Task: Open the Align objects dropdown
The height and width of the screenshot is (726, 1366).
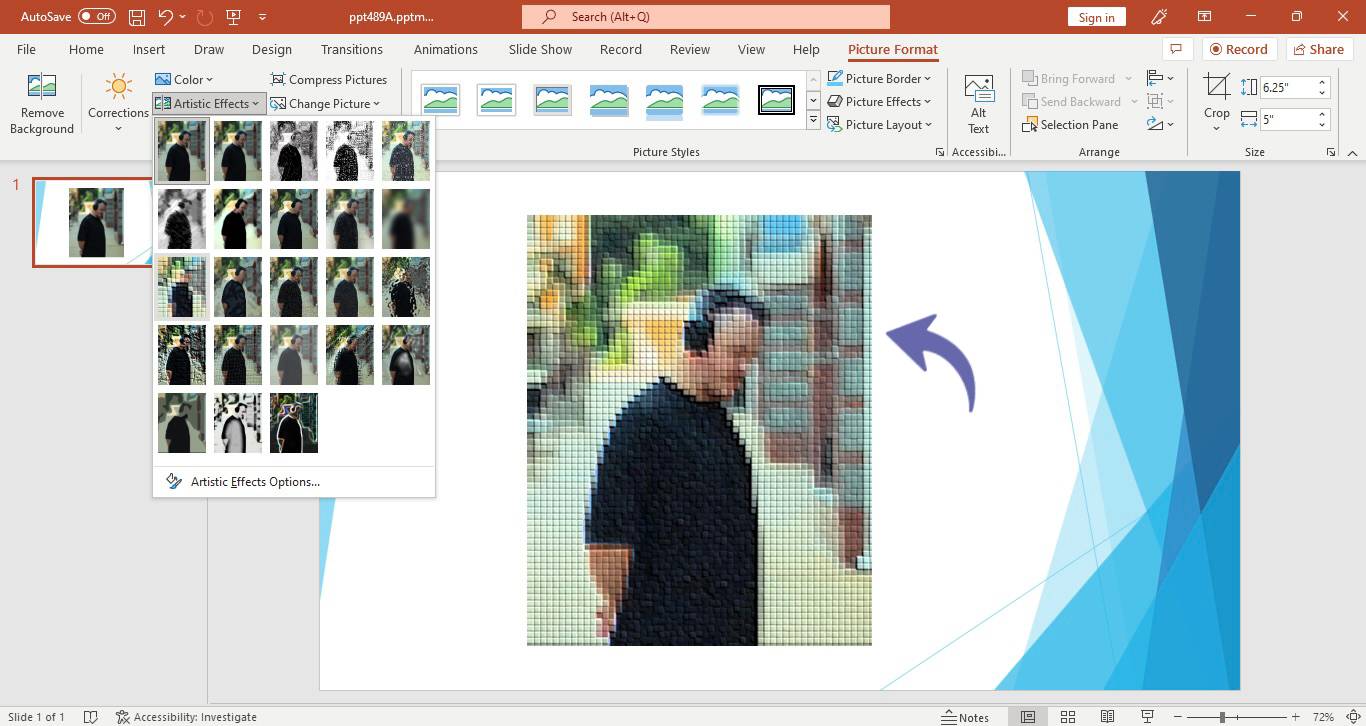Action: click(1160, 78)
